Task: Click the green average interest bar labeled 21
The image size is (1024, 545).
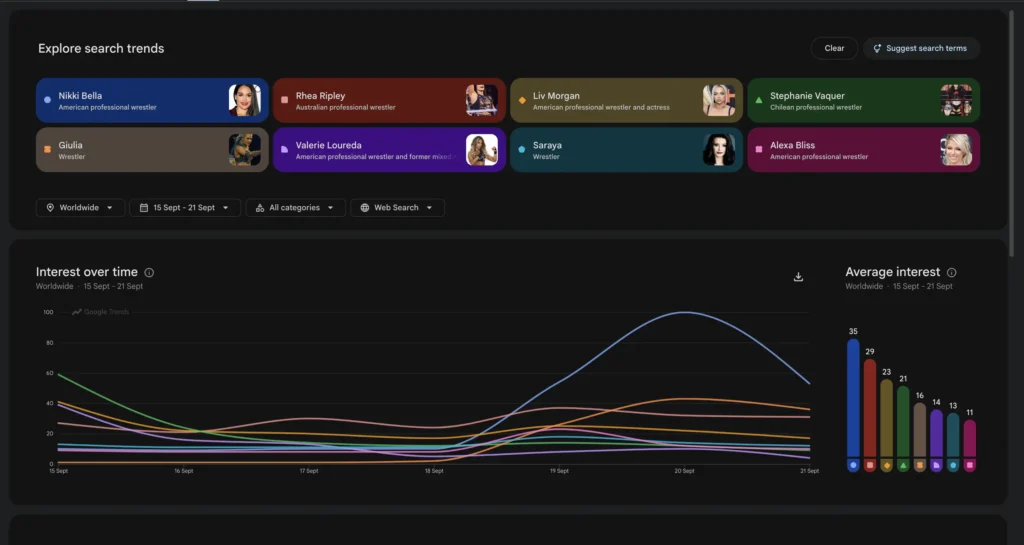Action: 903,422
